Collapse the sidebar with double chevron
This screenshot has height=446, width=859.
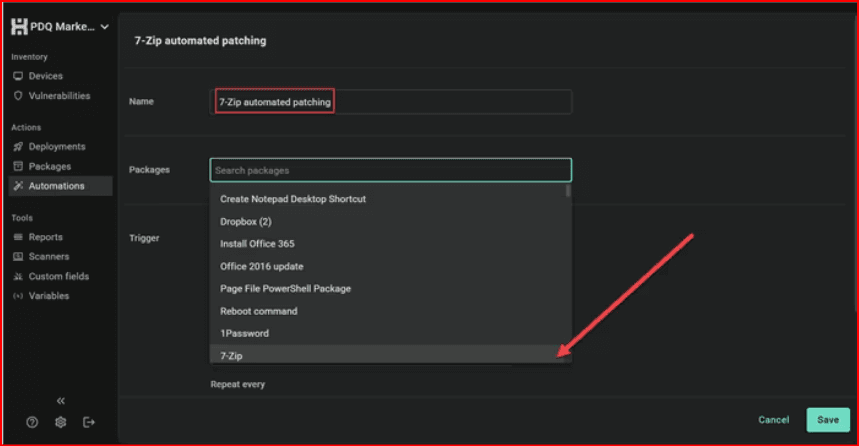tap(61, 401)
